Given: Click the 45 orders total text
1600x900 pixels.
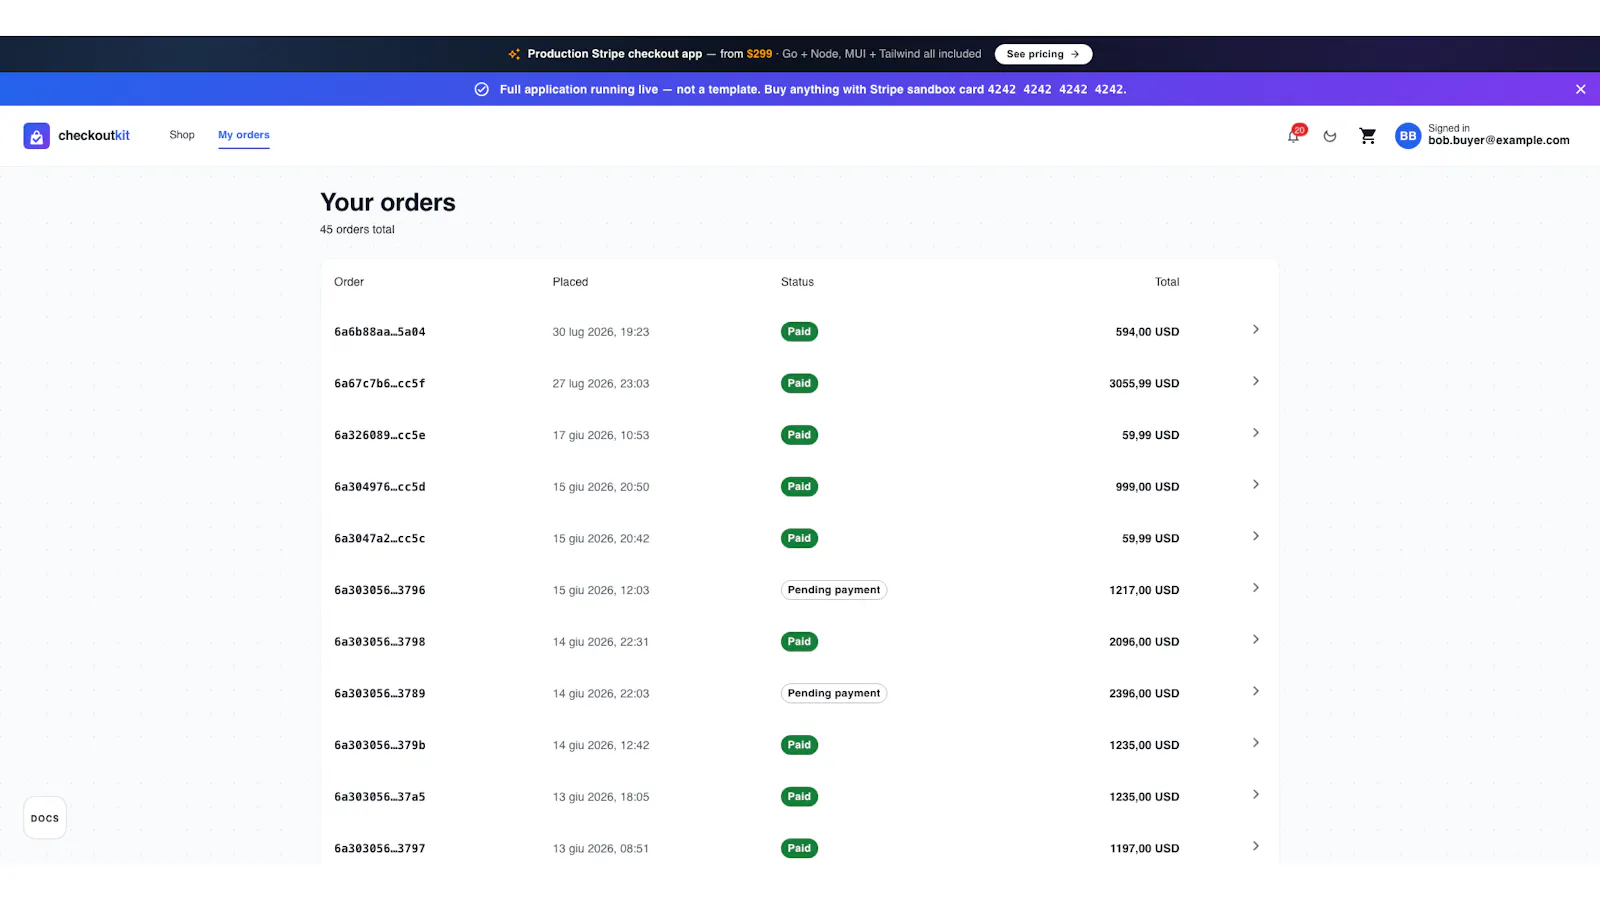Looking at the screenshot, I should pyautogui.click(x=357, y=230).
